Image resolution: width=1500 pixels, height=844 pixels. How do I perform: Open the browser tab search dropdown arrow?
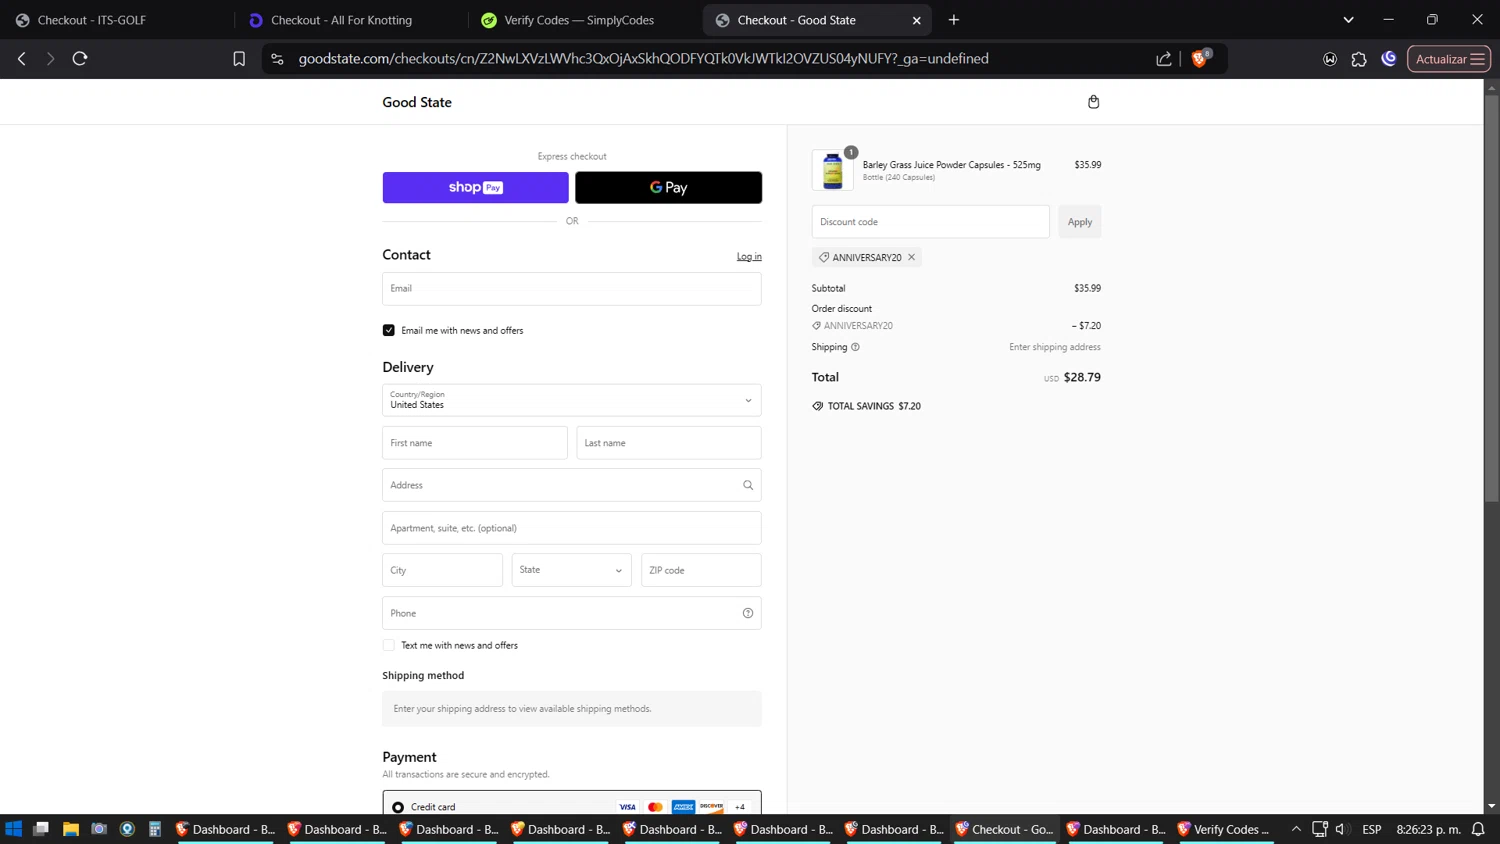tap(1348, 20)
